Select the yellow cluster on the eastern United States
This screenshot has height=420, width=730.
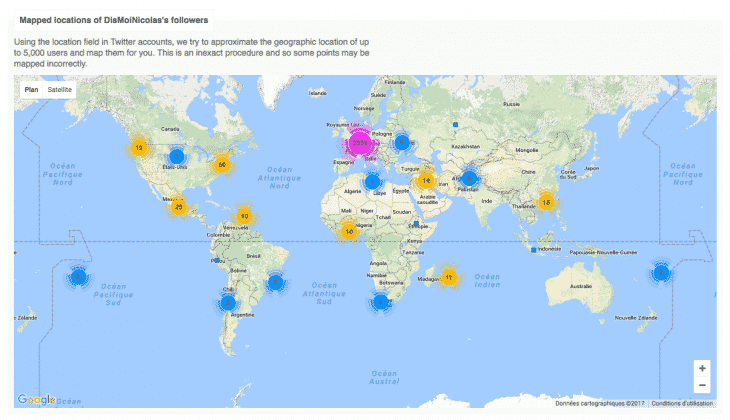(222, 163)
